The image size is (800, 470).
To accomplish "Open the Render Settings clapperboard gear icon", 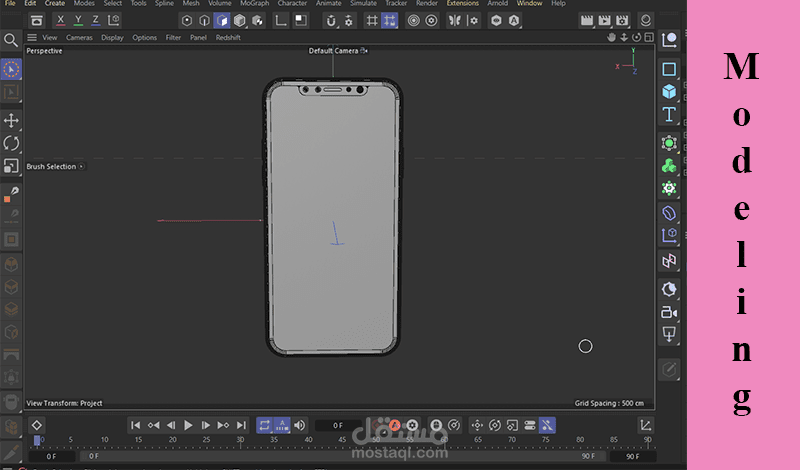I will pos(622,20).
